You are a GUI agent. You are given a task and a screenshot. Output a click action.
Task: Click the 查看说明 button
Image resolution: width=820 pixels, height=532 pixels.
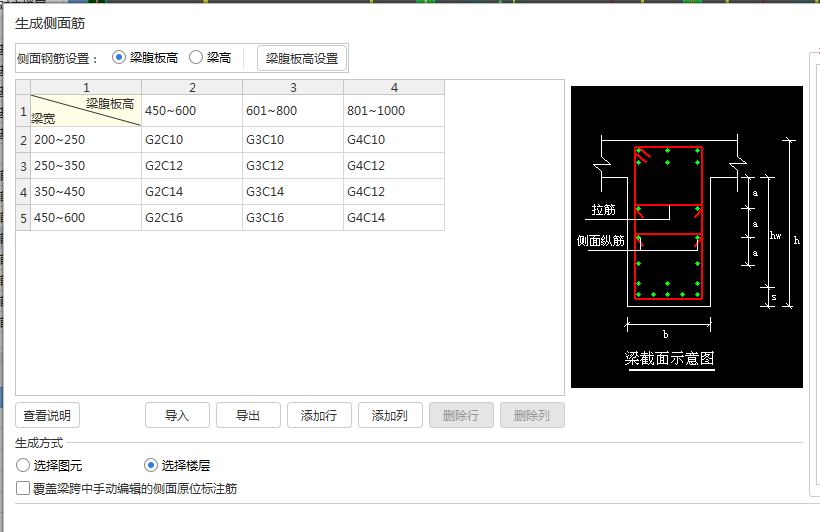pyautogui.click(x=47, y=415)
